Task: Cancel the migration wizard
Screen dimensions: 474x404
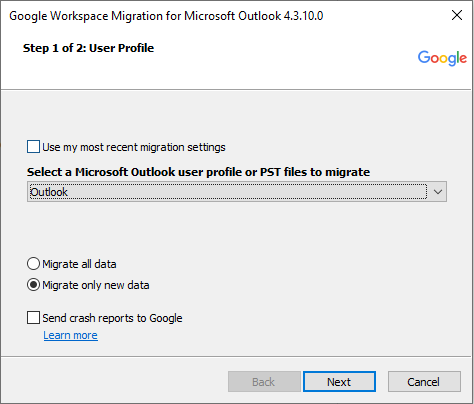Action: (x=424, y=382)
